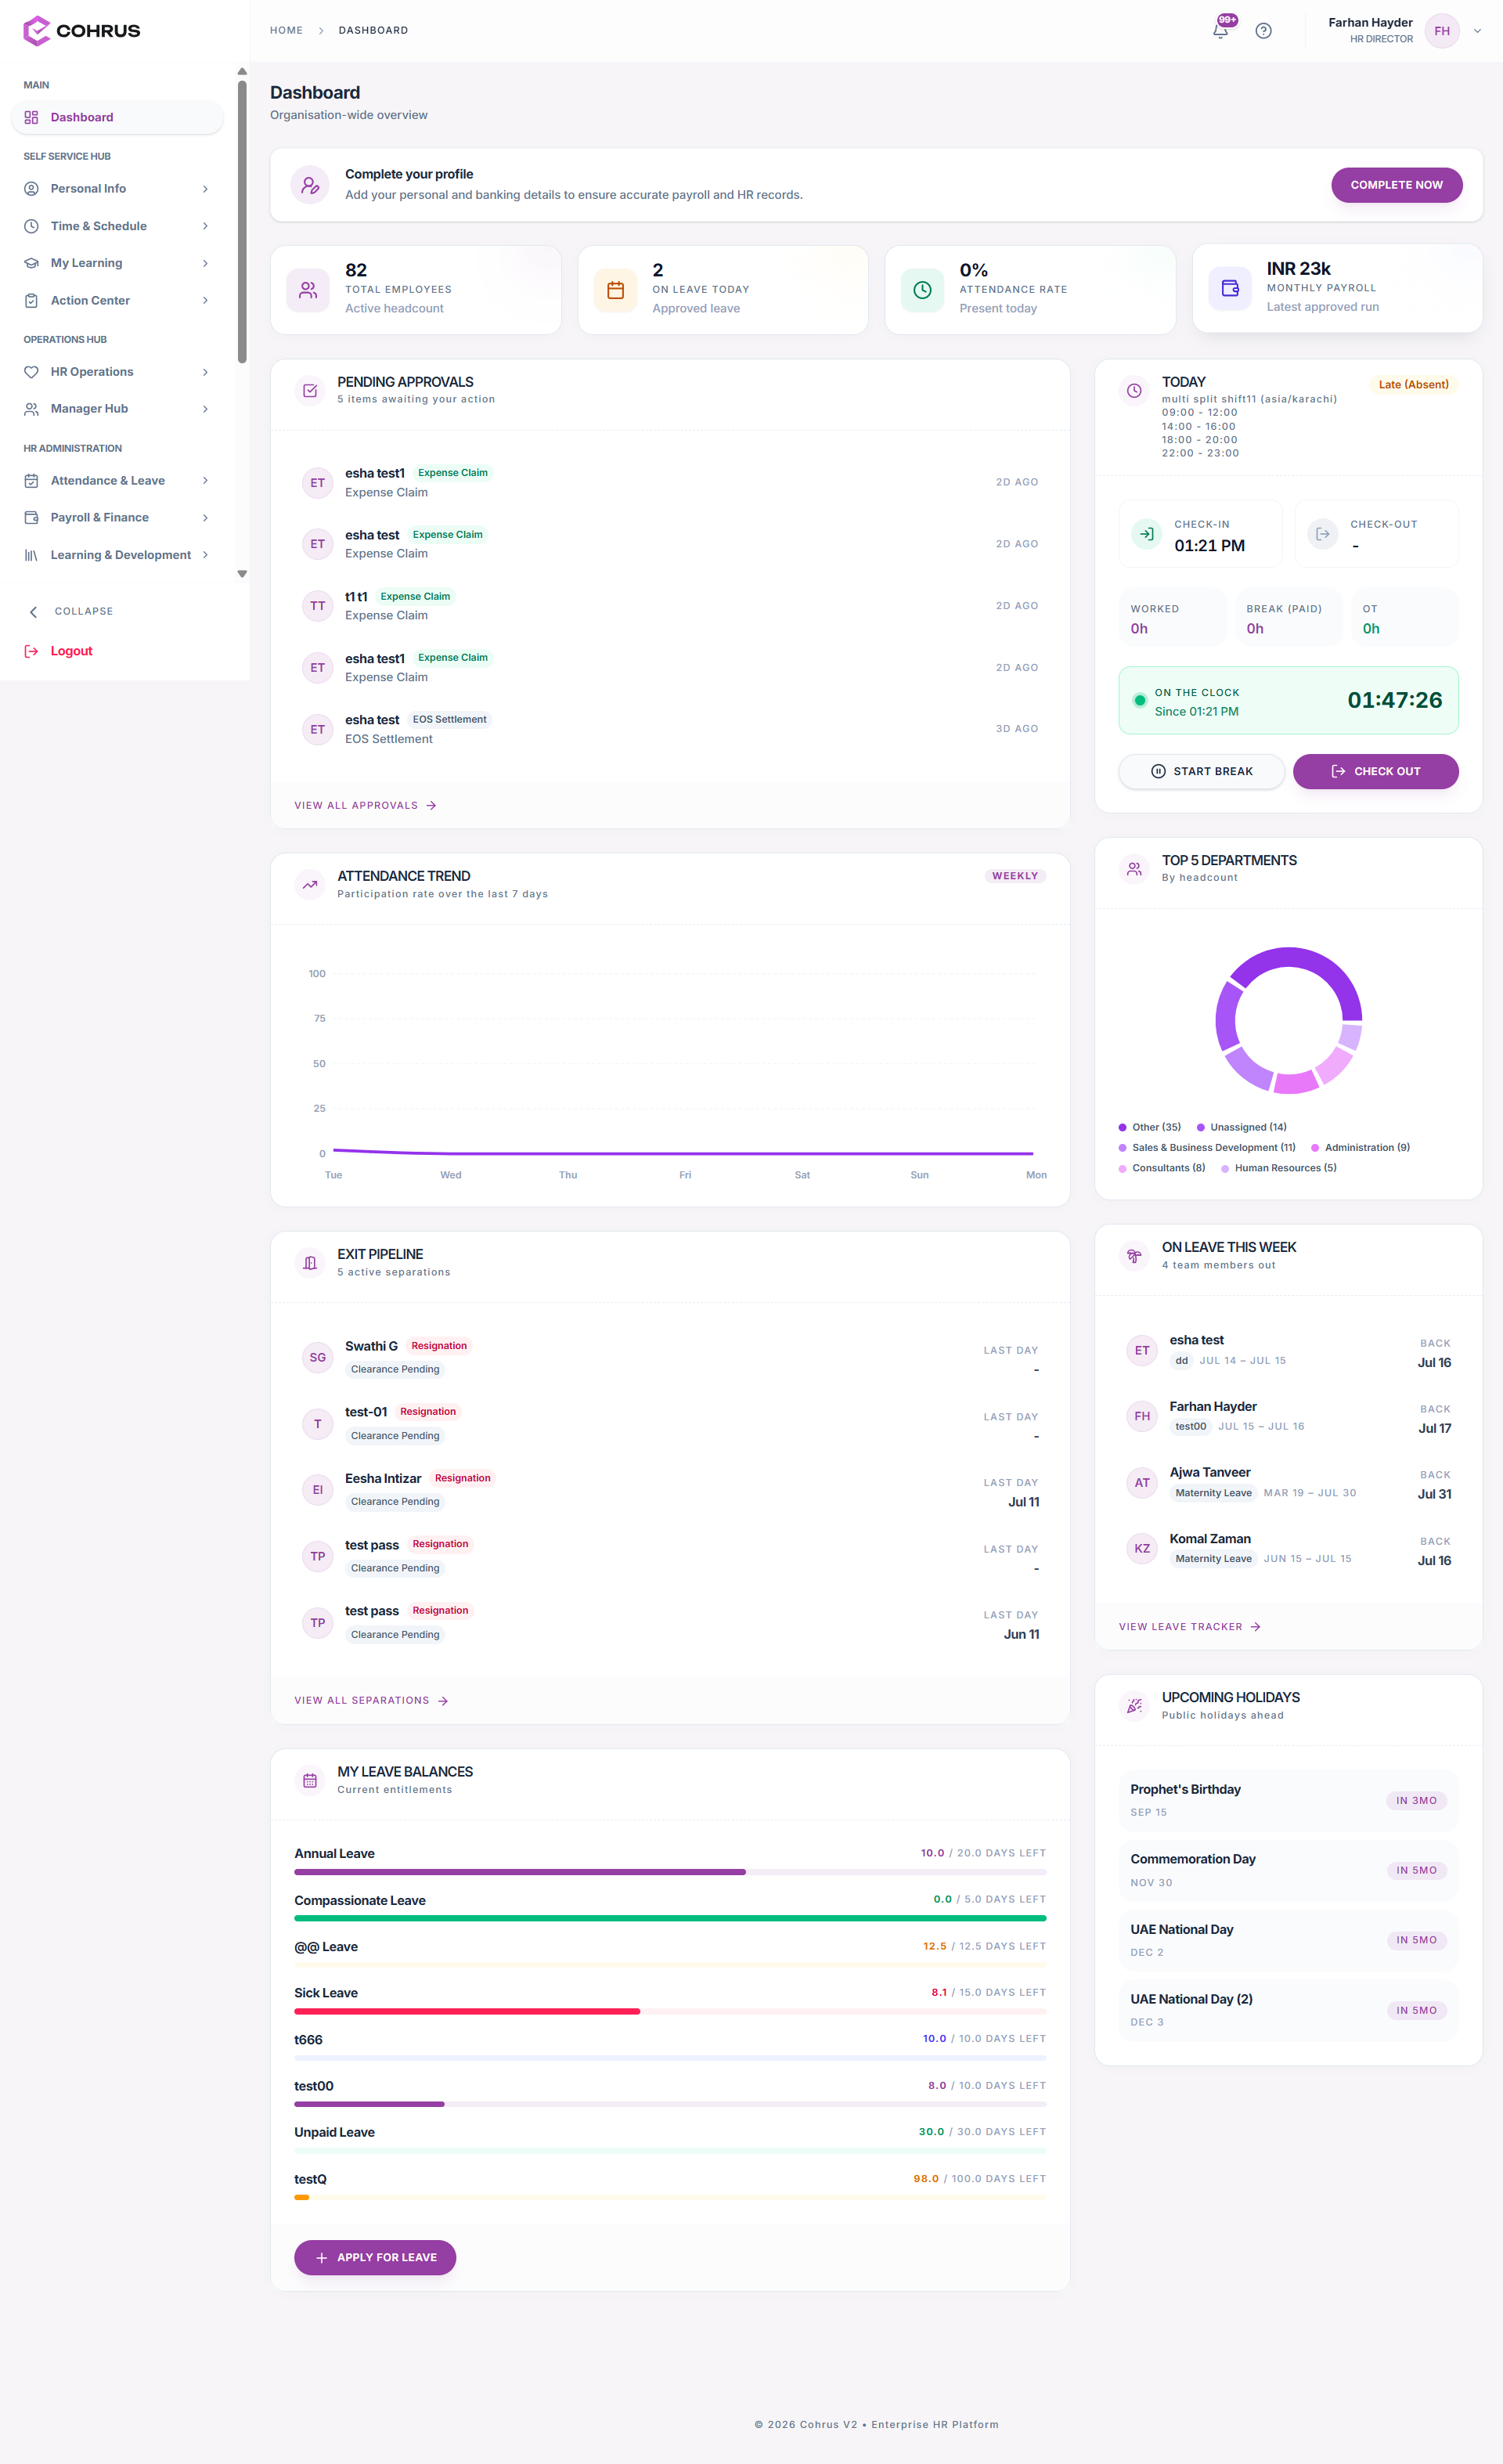Click the Monthly Payroll wallet icon
The width and height of the screenshot is (1503, 2464).
point(1230,288)
